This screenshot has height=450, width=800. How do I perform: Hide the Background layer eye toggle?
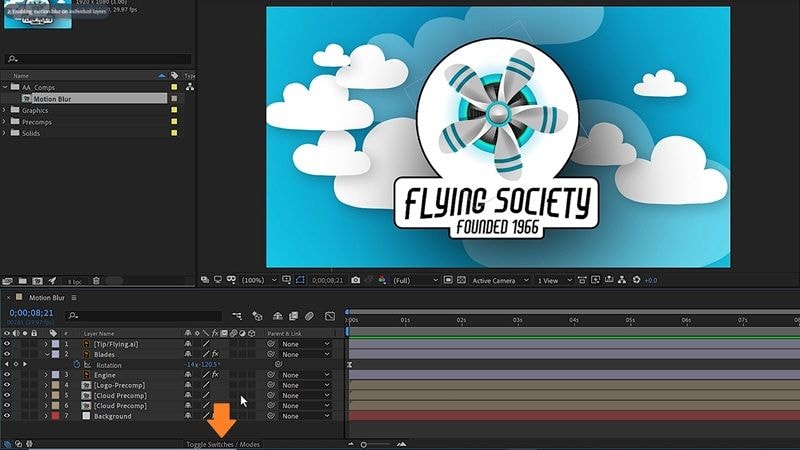point(7,416)
